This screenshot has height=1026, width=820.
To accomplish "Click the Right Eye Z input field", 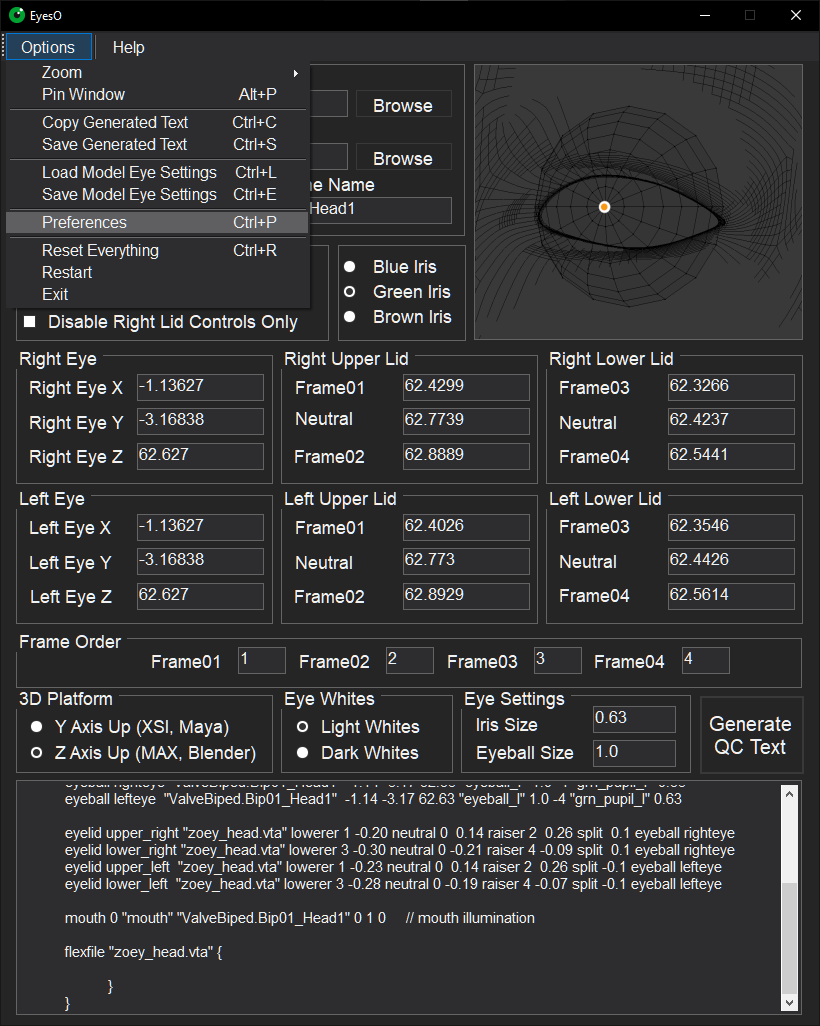I will tap(200, 456).
